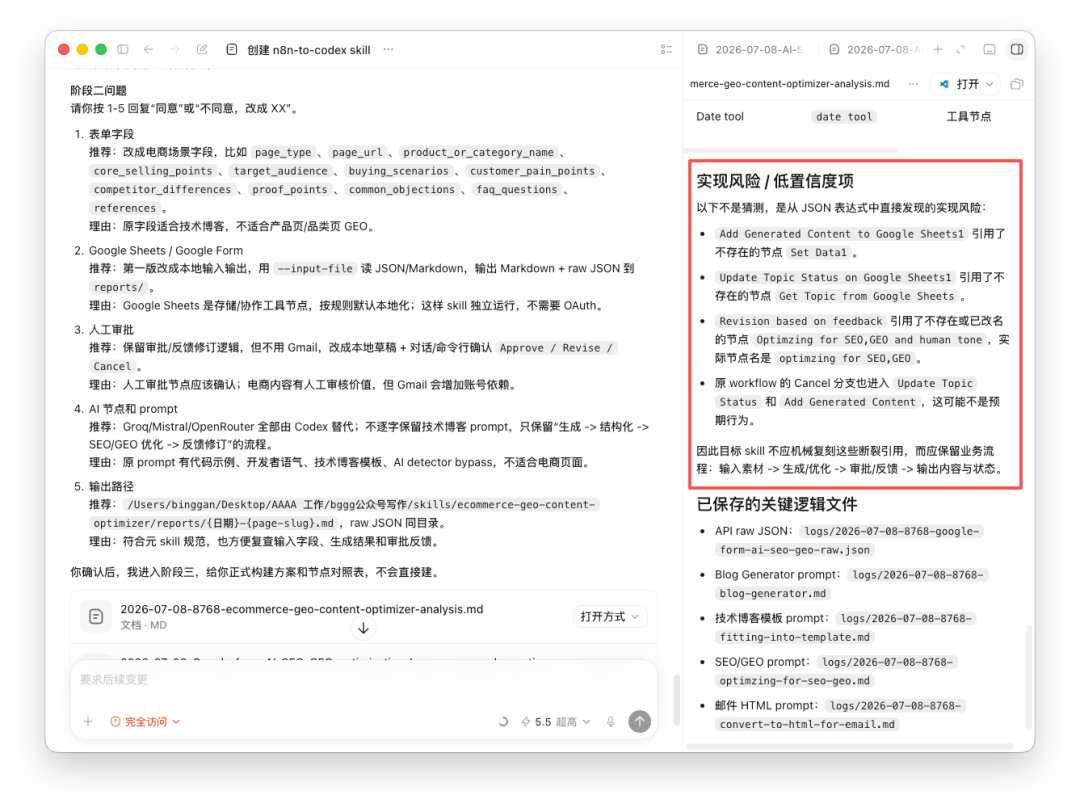Click code text 'Set Data1'
The image size is (1080, 812).
pyautogui.click(x=818, y=253)
